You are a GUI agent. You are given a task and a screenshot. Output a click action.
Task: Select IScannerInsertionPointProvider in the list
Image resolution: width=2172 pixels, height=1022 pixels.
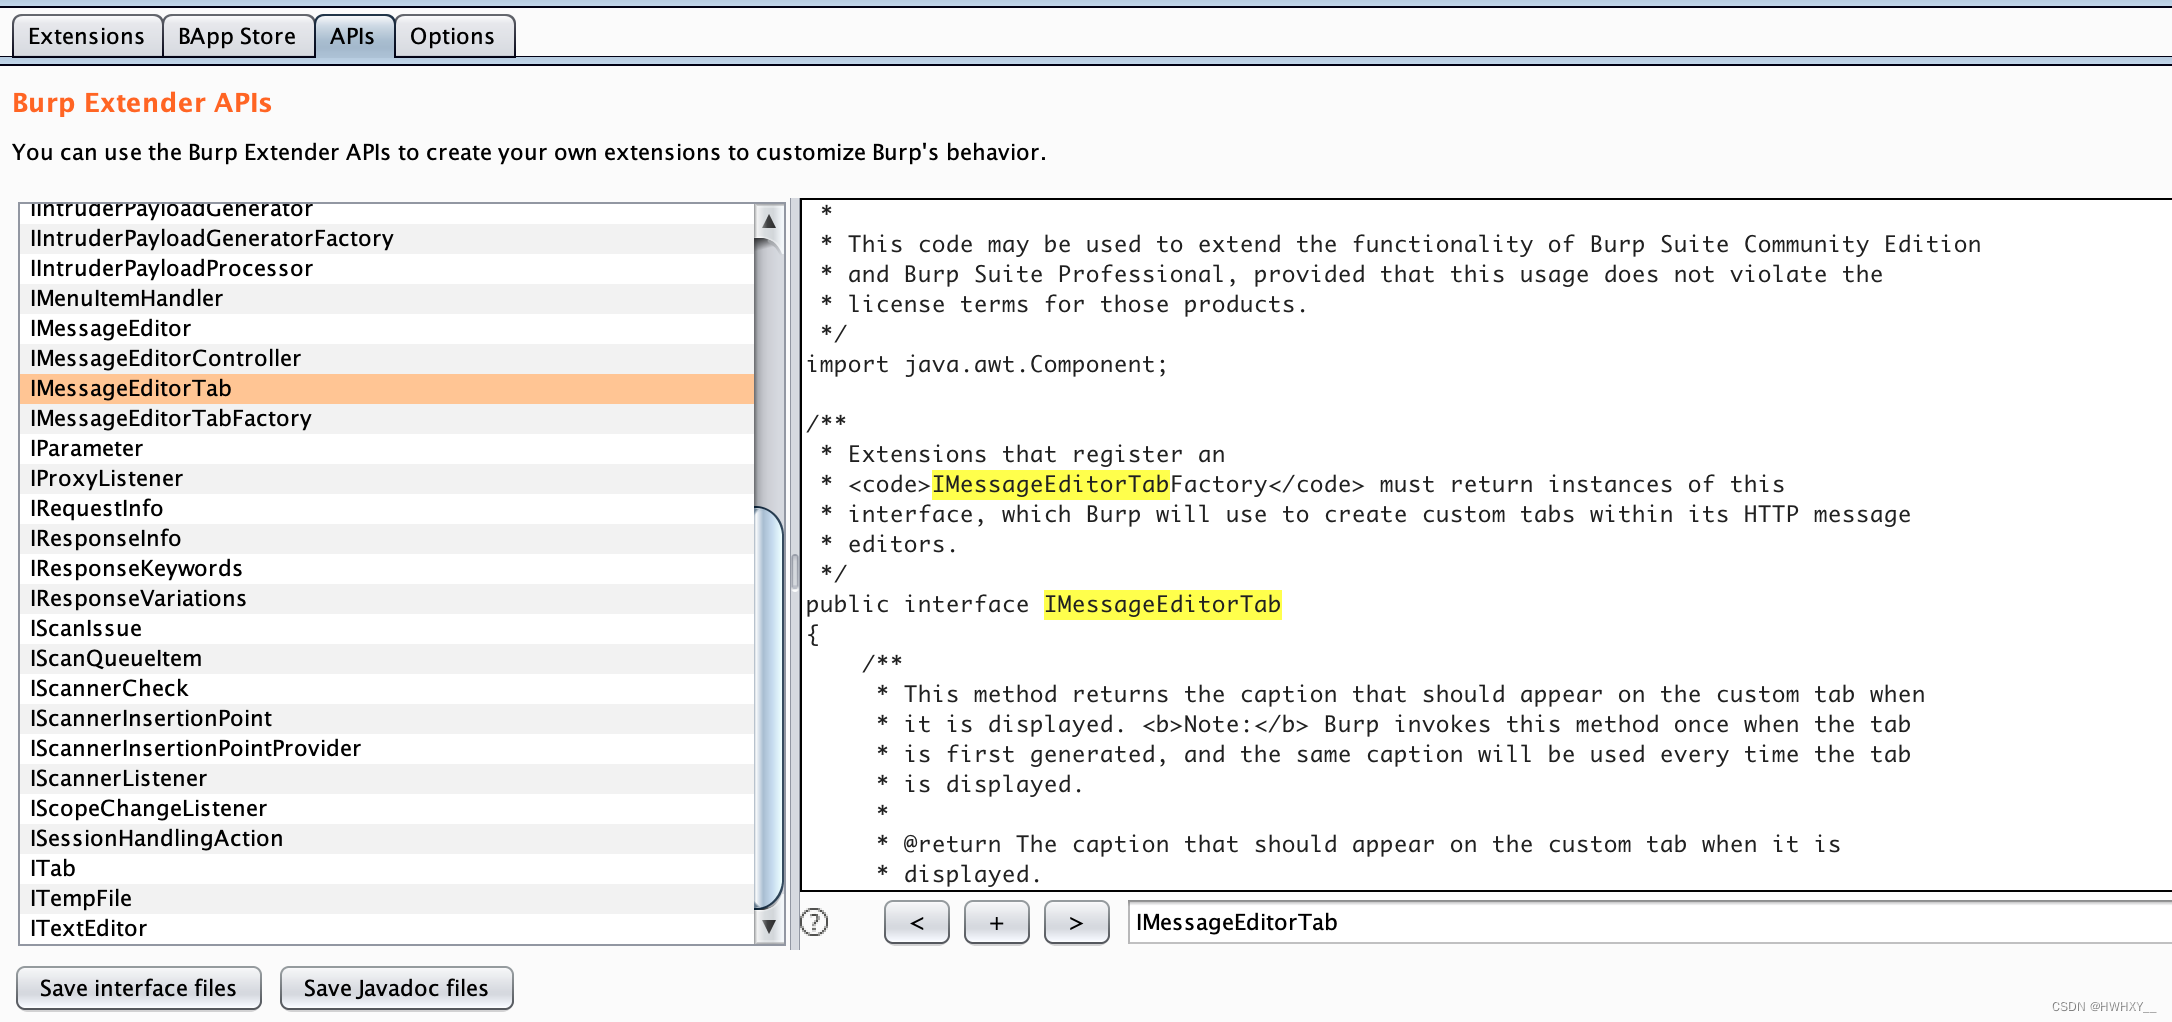click(x=386, y=748)
